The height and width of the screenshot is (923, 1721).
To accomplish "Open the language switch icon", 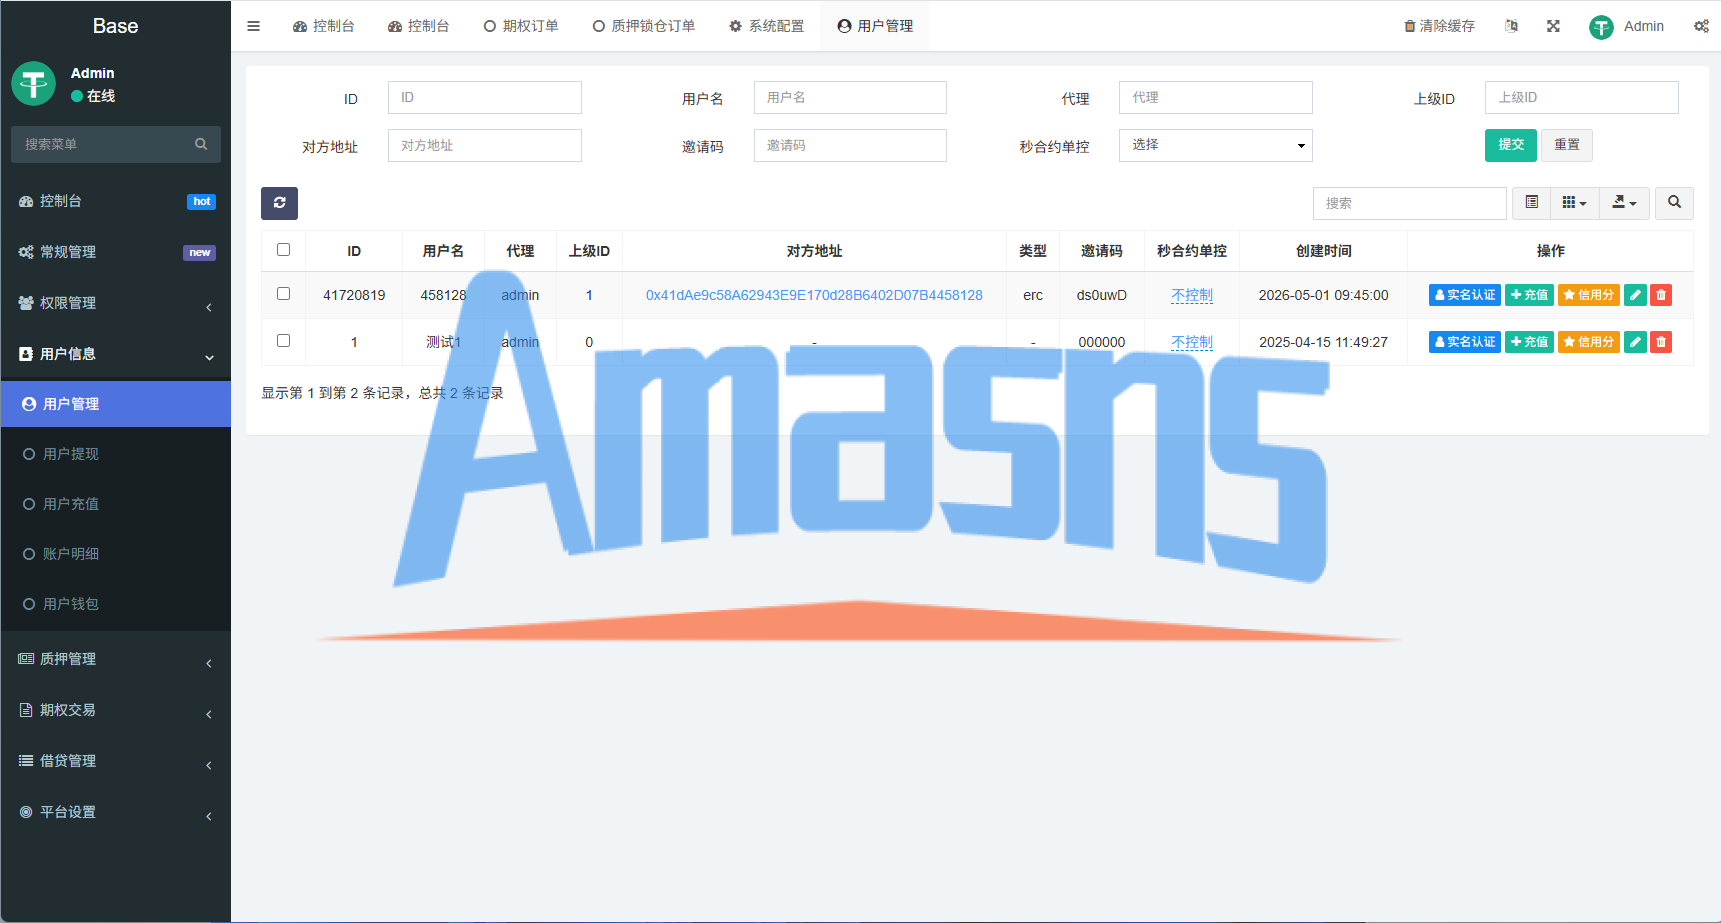I will pos(1511,26).
